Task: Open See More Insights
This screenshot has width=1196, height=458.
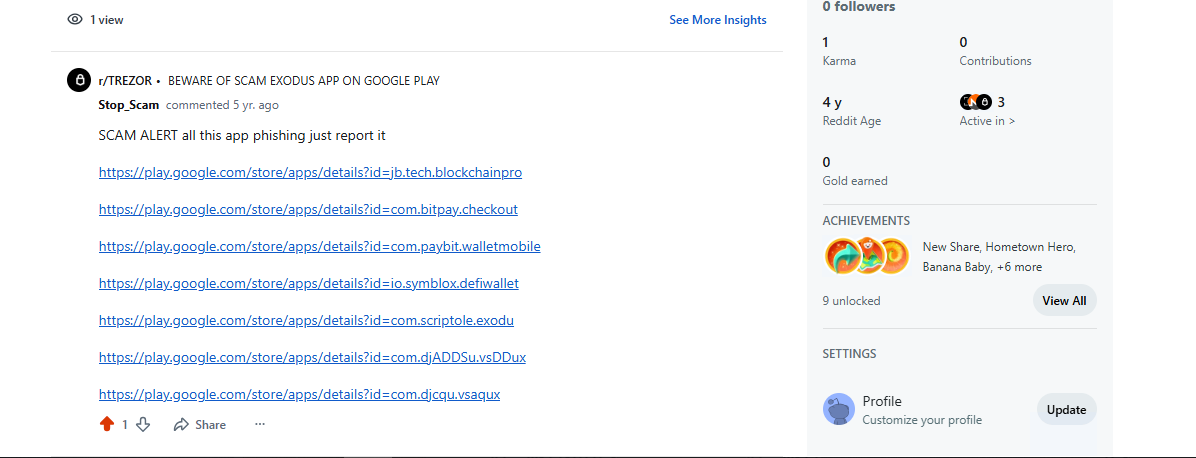Action: tap(717, 19)
